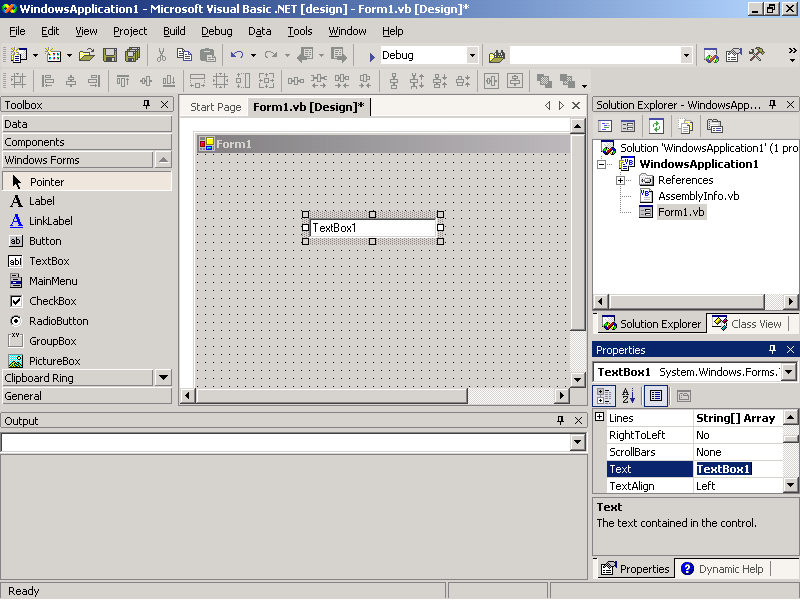The image size is (800, 600).
Task: Toggle auto-hide pin on Solution Explorer
Action: [772, 105]
